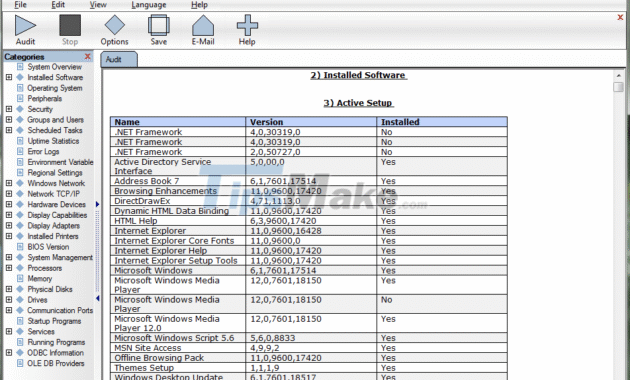Click the Themes Setup cell
630x380 pixels.
(178, 368)
